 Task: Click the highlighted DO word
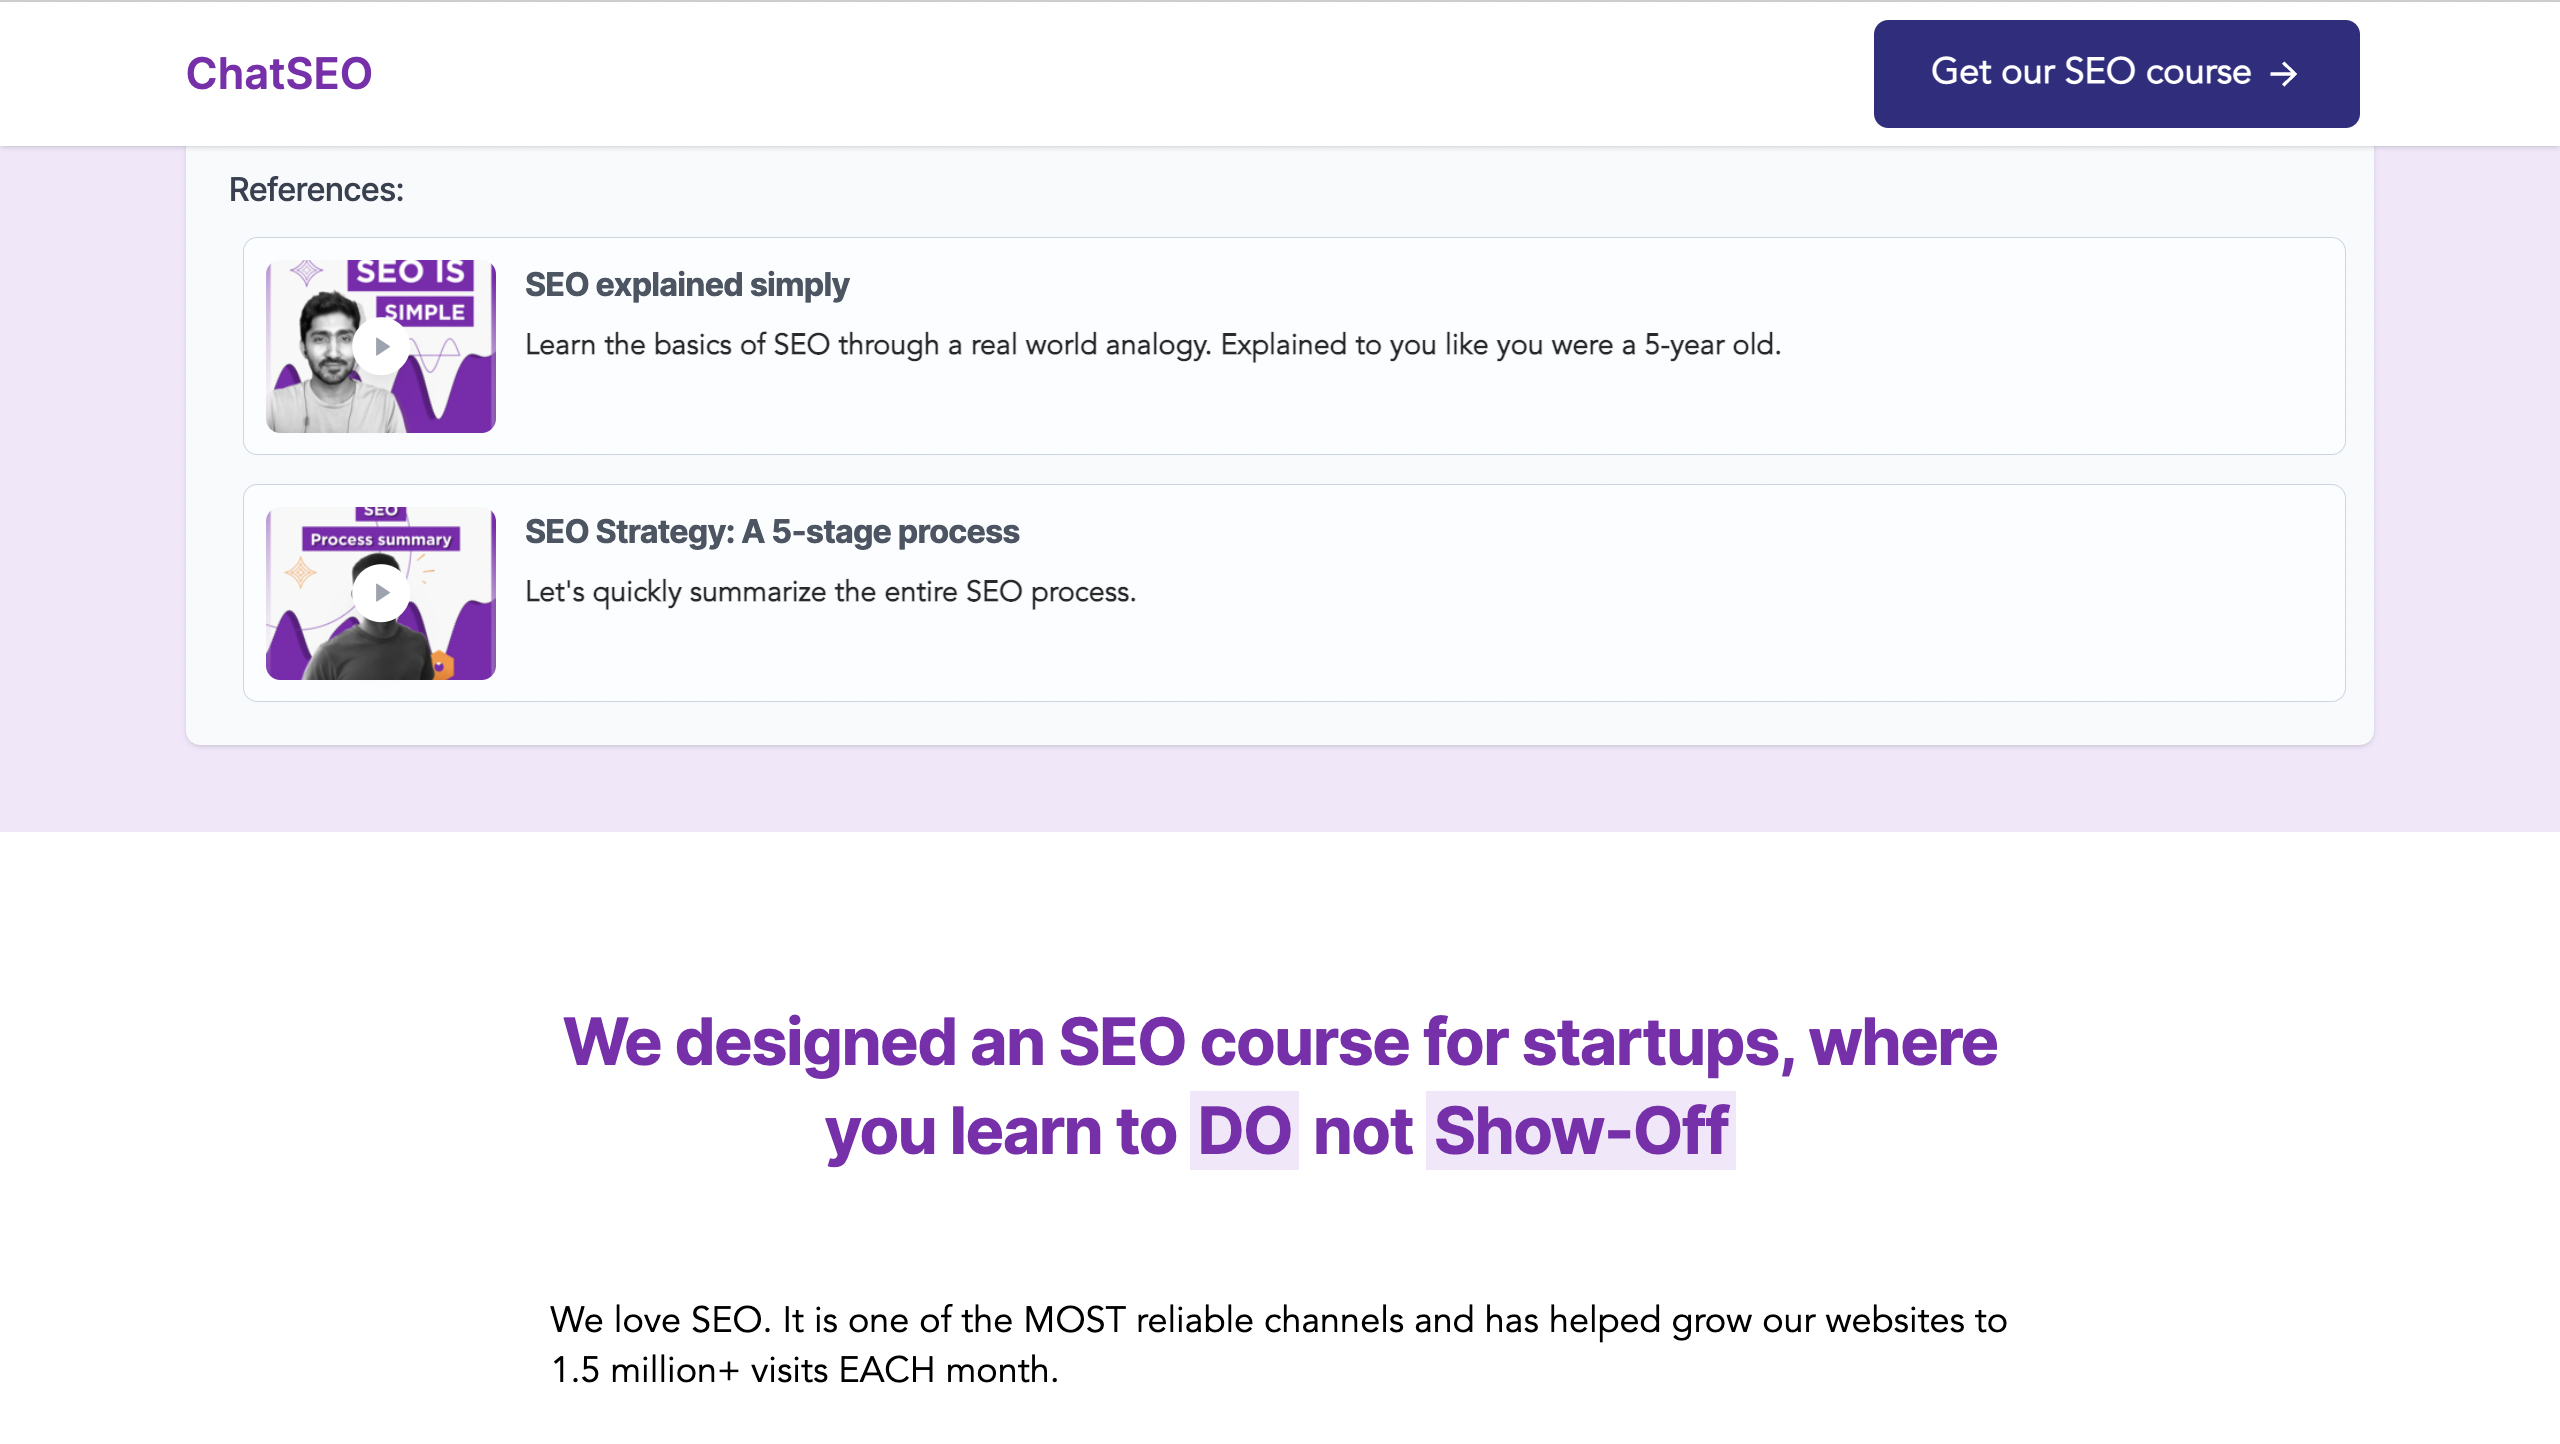[x=1244, y=1131]
